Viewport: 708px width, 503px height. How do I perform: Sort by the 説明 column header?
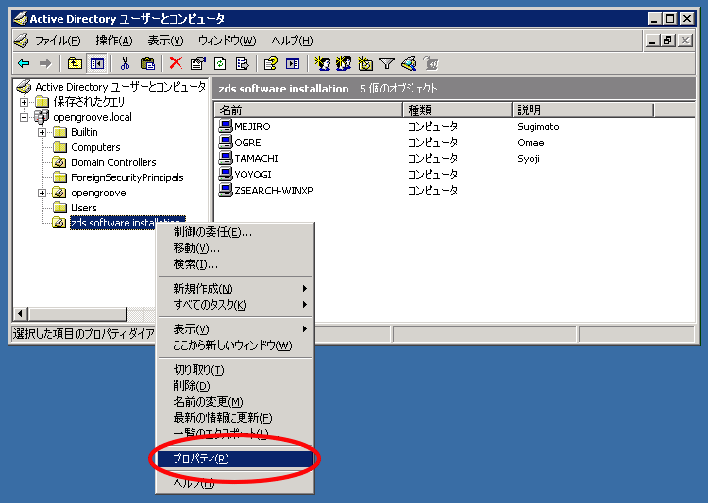pyautogui.click(x=583, y=110)
